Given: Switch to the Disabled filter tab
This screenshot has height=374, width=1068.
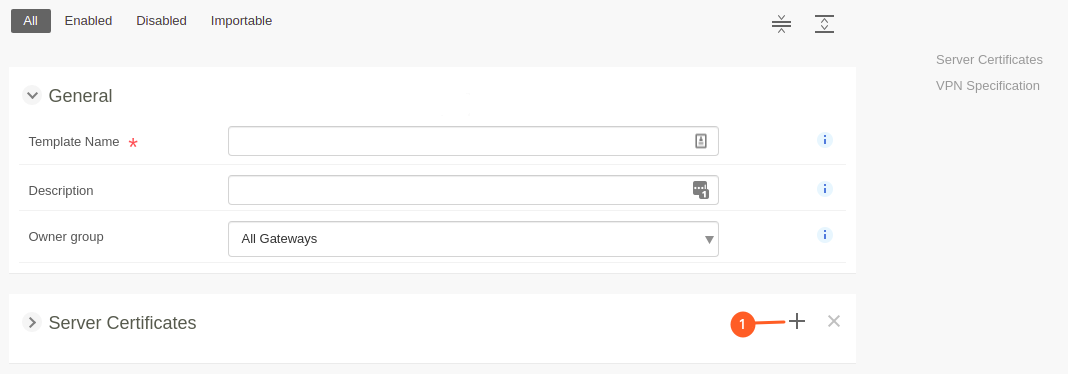Looking at the screenshot, I should point(161,21).
